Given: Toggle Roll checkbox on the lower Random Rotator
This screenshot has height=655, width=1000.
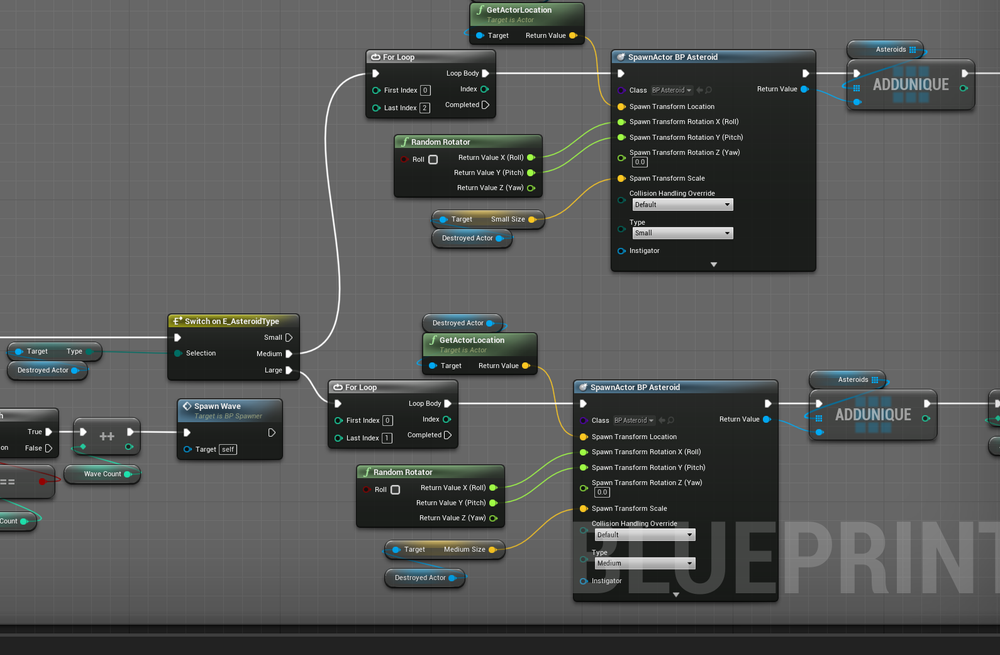Looking at the screenshot, I should tap(395, 490).
